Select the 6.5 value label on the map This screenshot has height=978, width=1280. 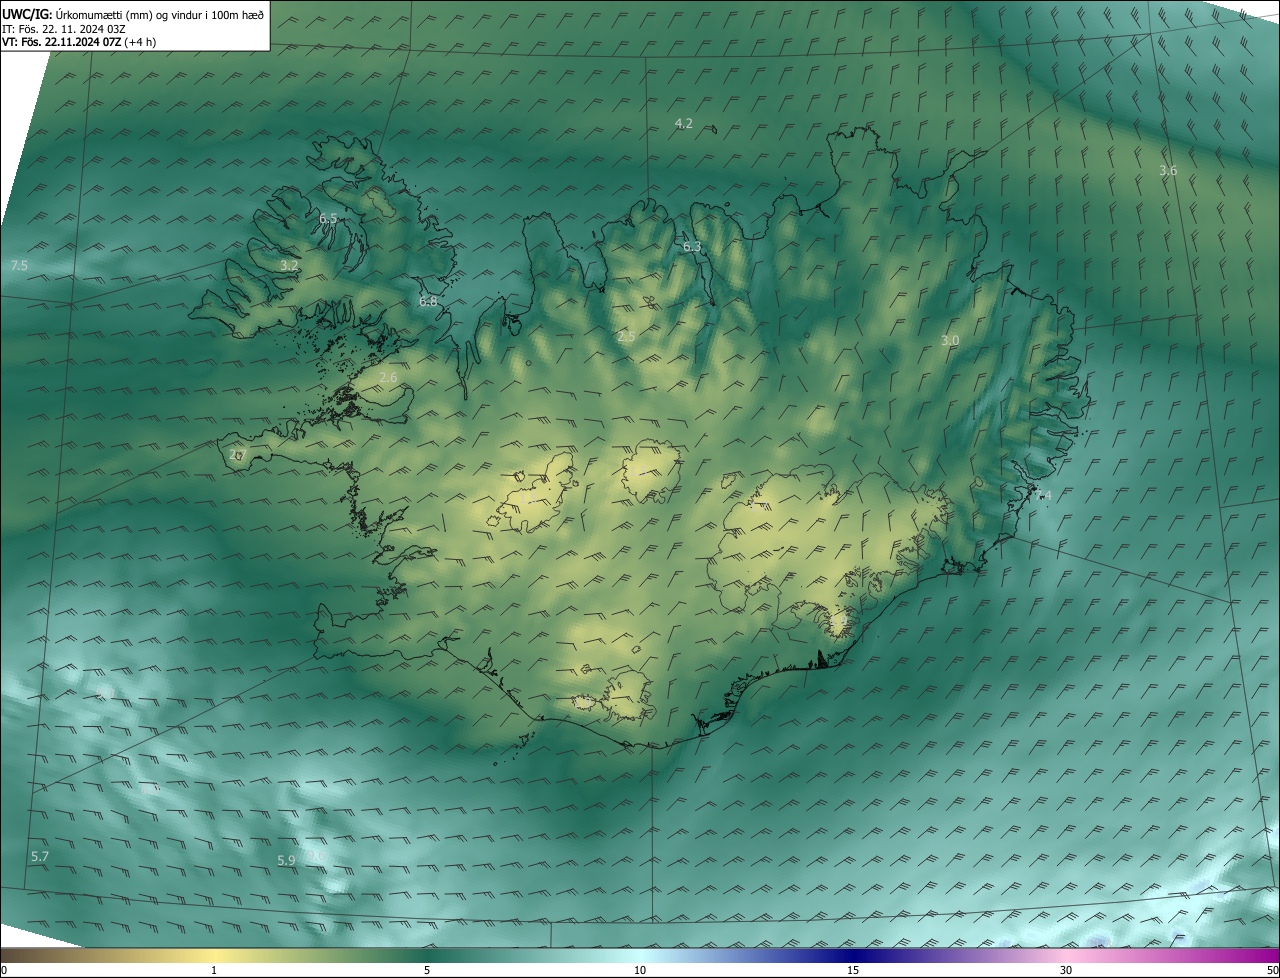point(328,218)
